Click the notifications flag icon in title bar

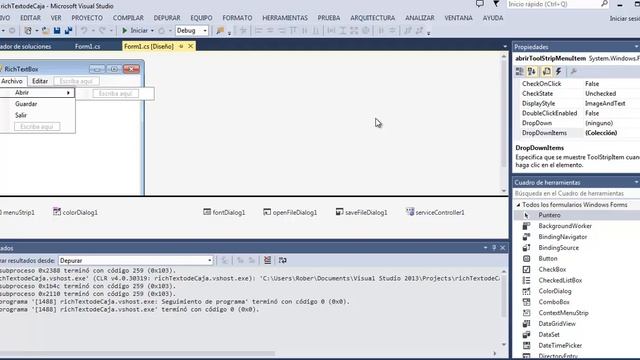pyautogui.click(x=496, y=4)
